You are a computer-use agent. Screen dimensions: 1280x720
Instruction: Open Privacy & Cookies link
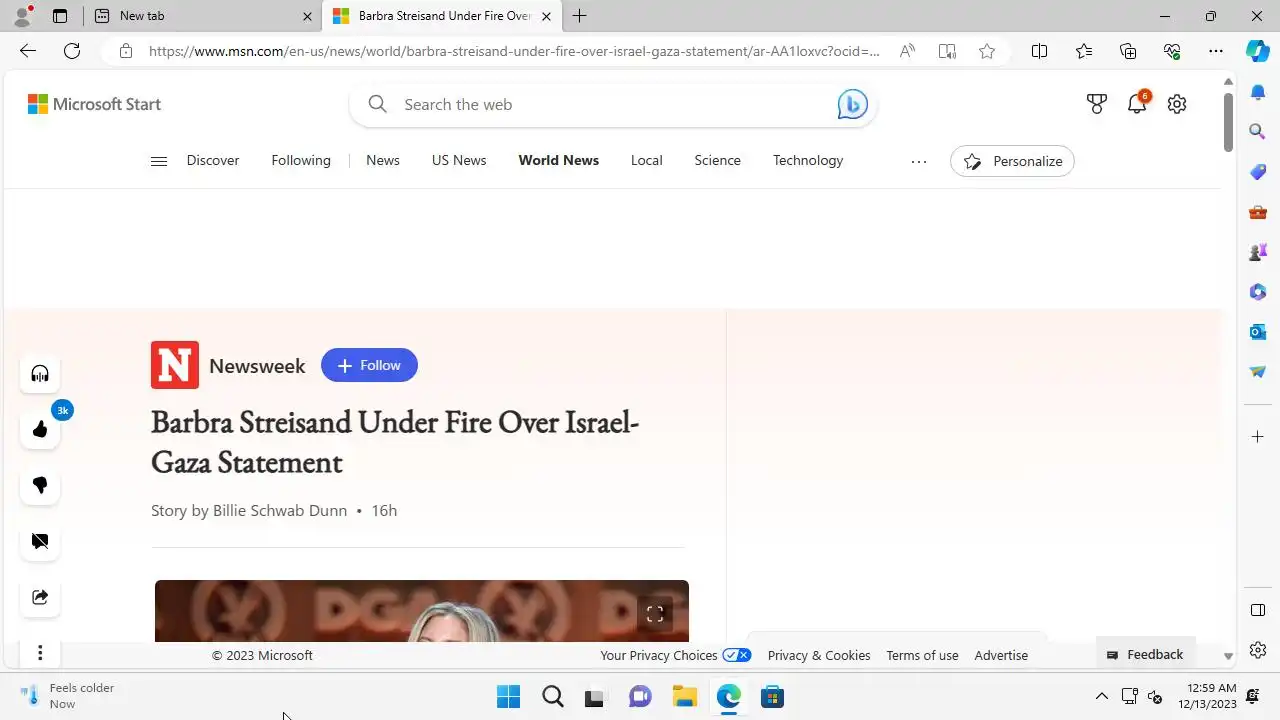point(819,655)
